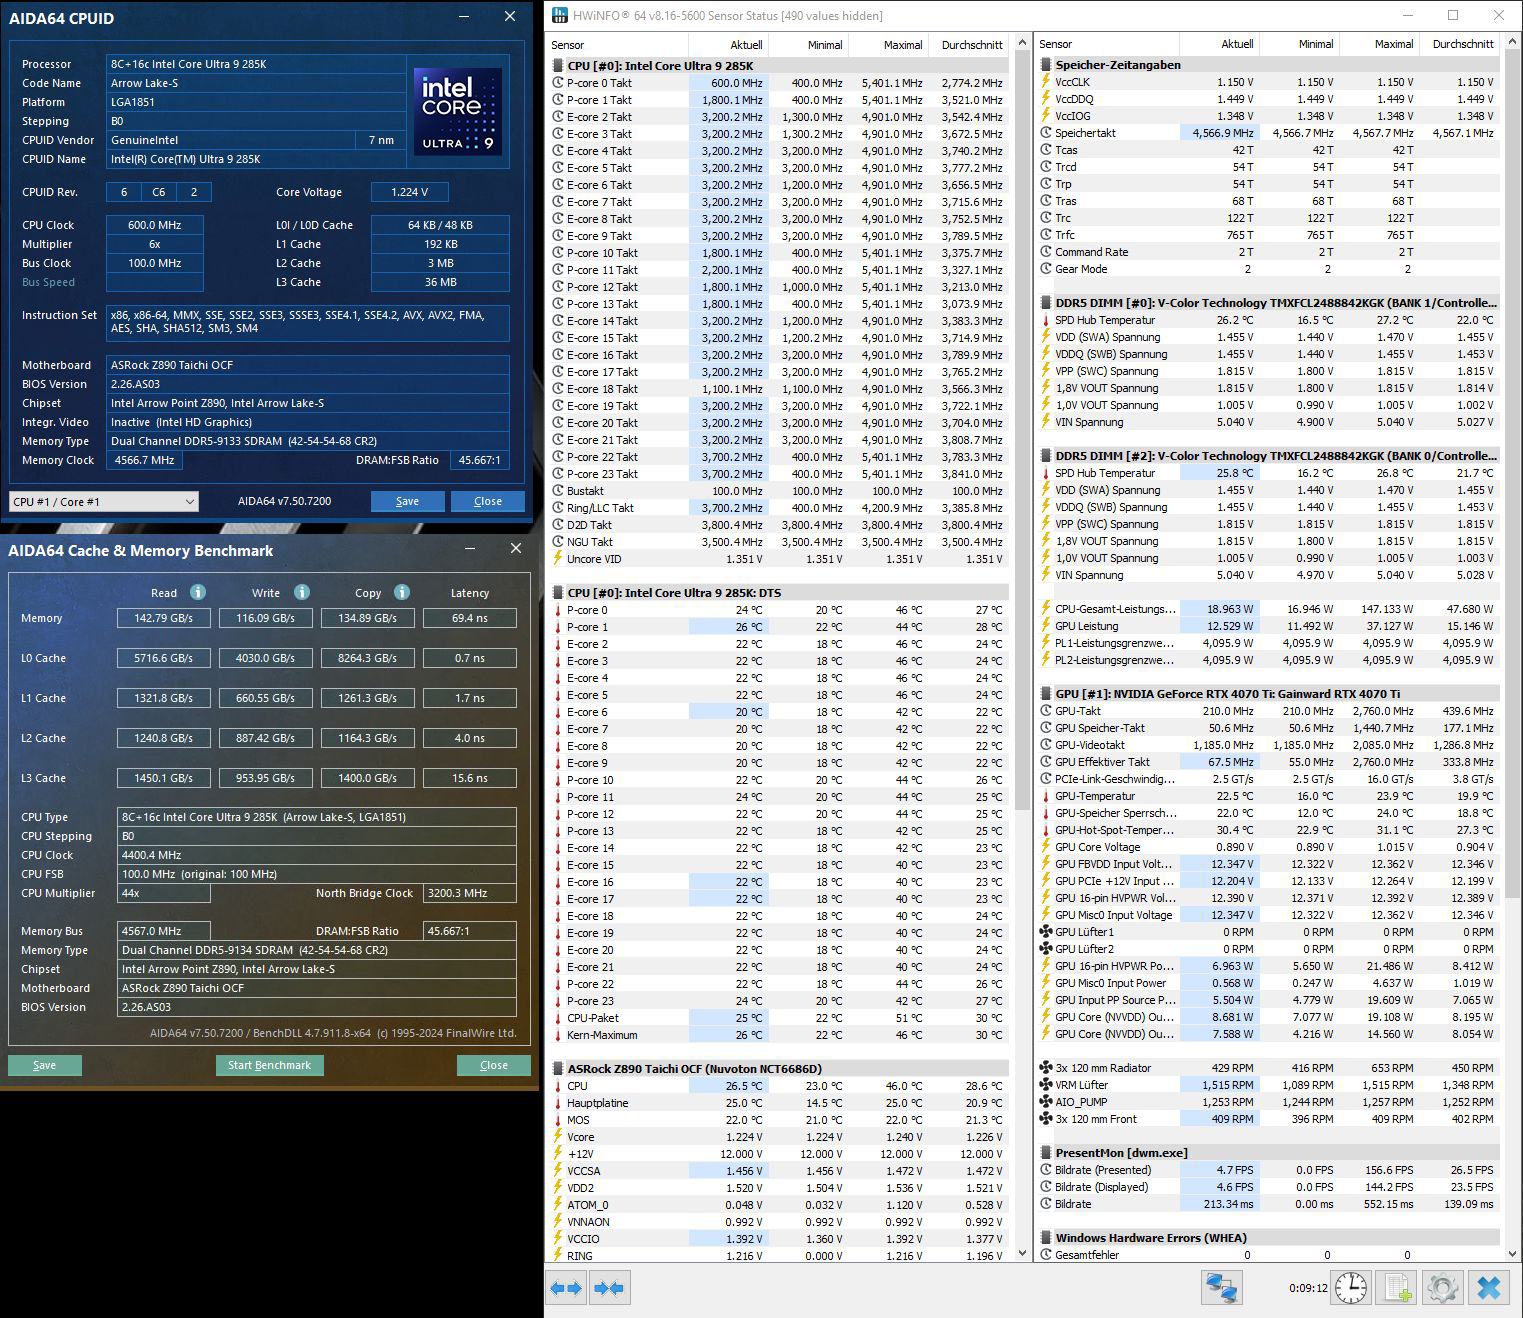Select the Kern-Maximum temperature row
The image size is (1523, 1318).
(780, 1035)
